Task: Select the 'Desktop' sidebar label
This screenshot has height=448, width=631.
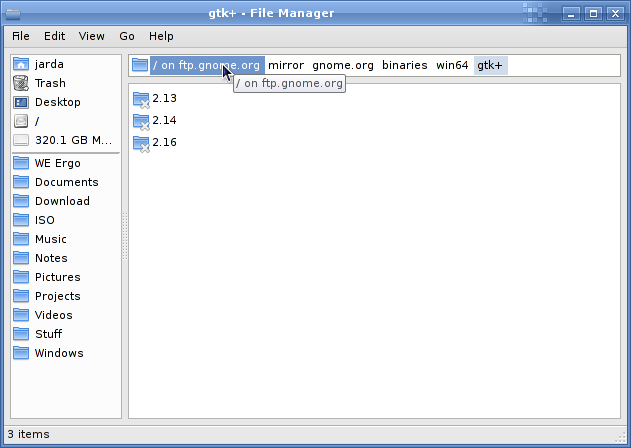Action: coord(58,102)
